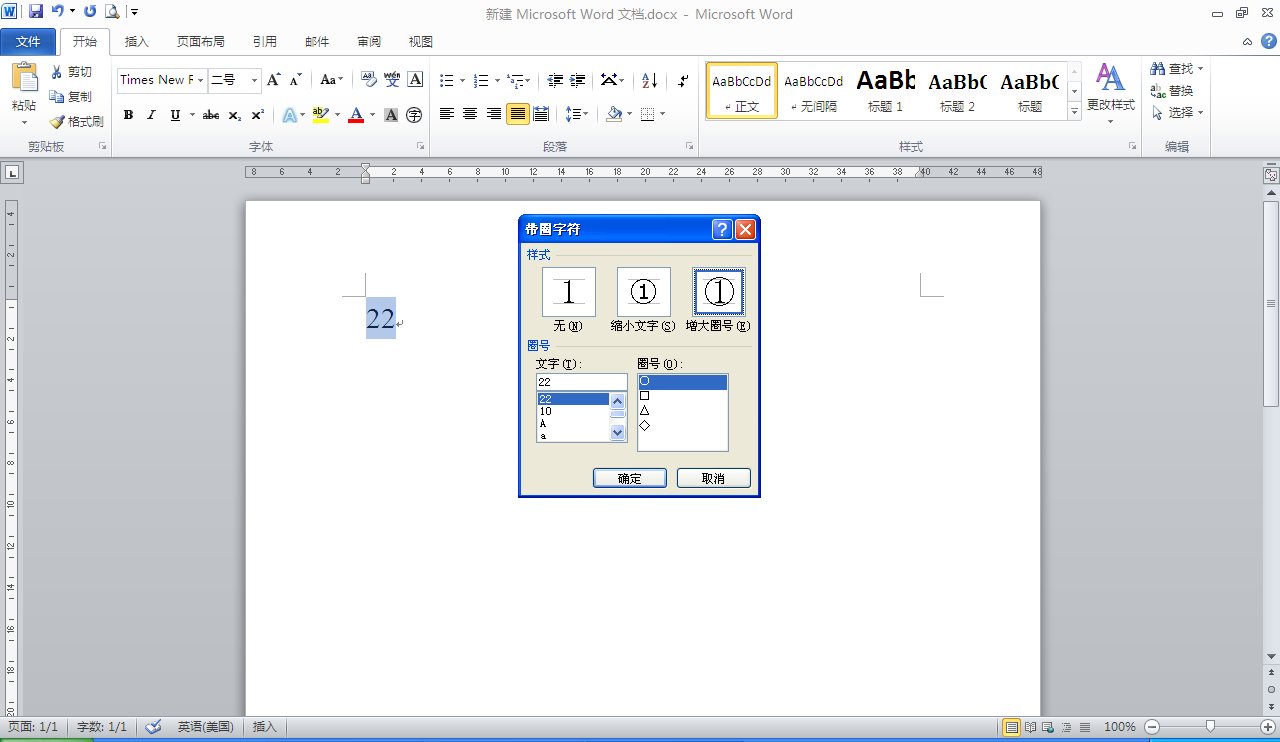Open the 页面布局 ribbon tab
This screenshot has height=742, width=1280.
click(200, 42)
